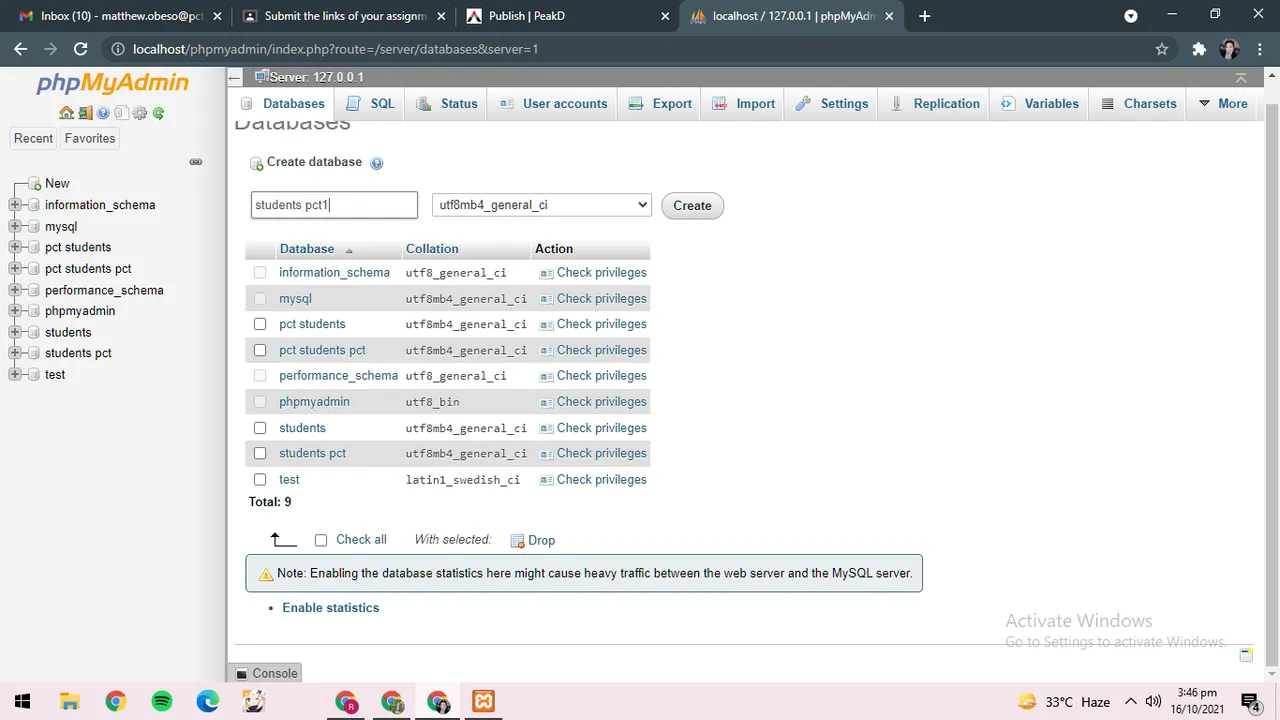Open the More menu dropdown
The image size is (1280, 720).
click(1223, 104)
